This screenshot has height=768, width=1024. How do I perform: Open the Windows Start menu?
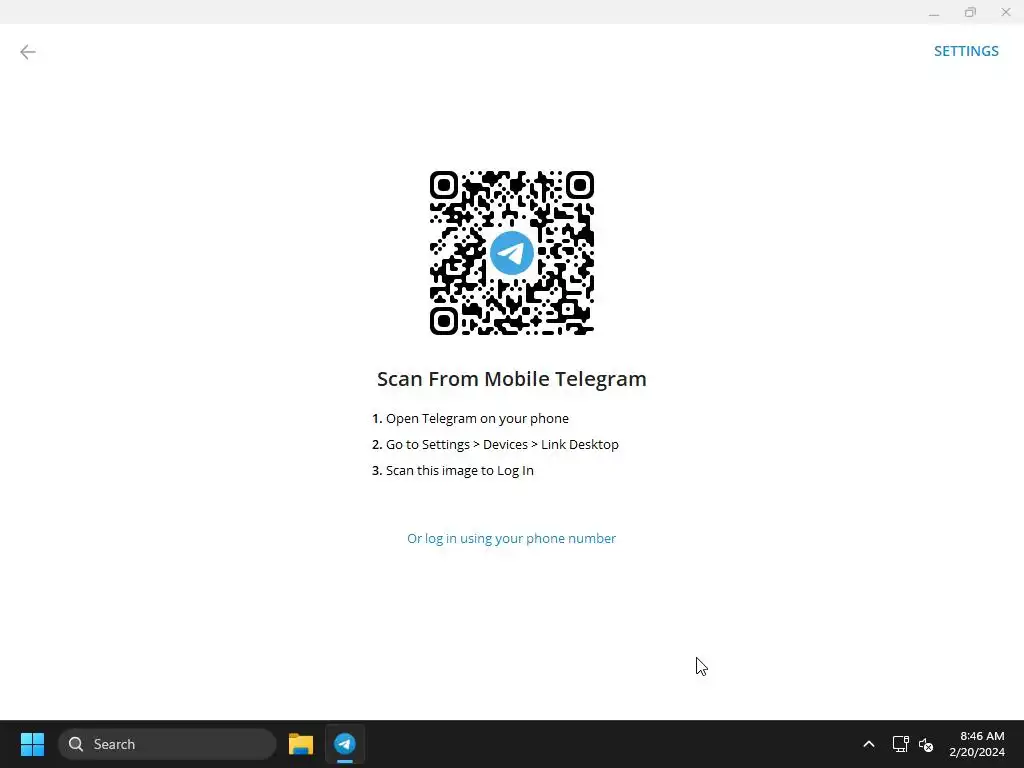[x=32, y=744]
